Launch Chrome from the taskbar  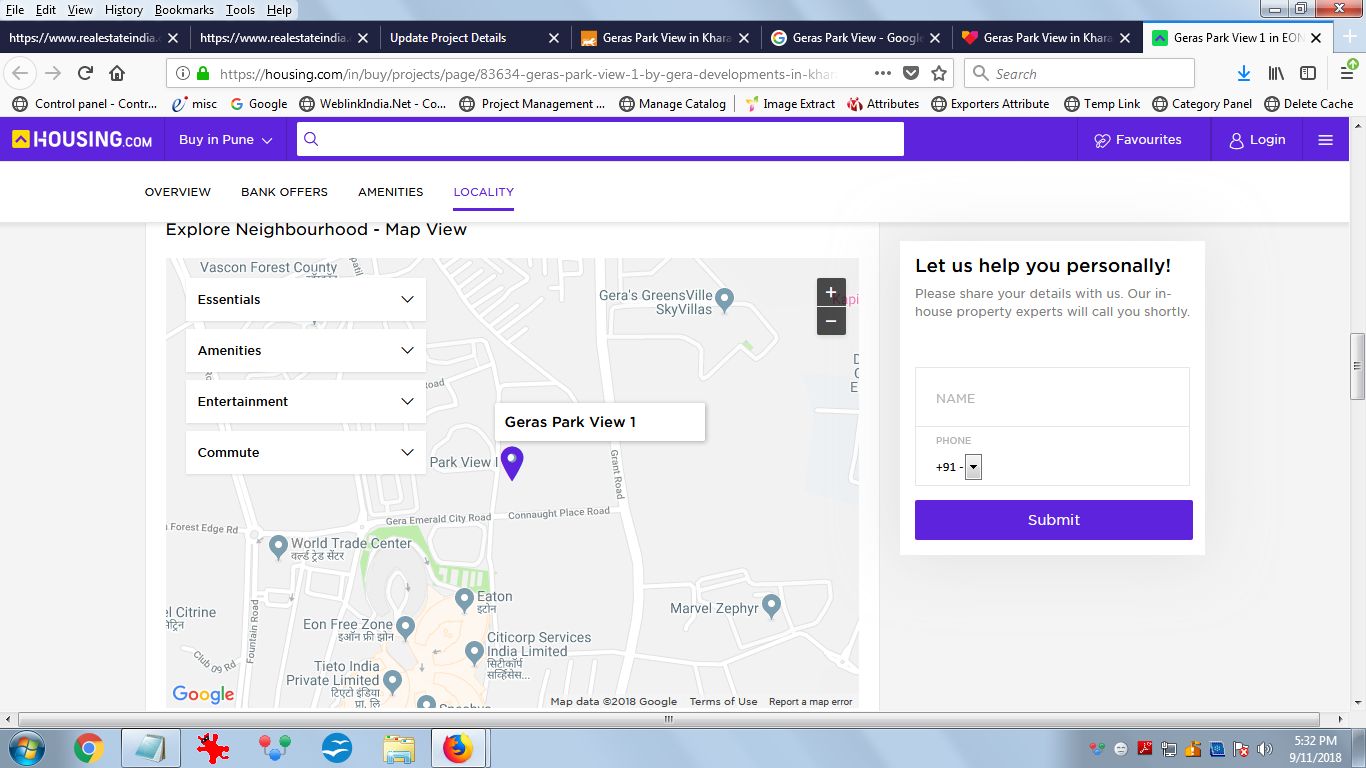click(x=89, y=748)
